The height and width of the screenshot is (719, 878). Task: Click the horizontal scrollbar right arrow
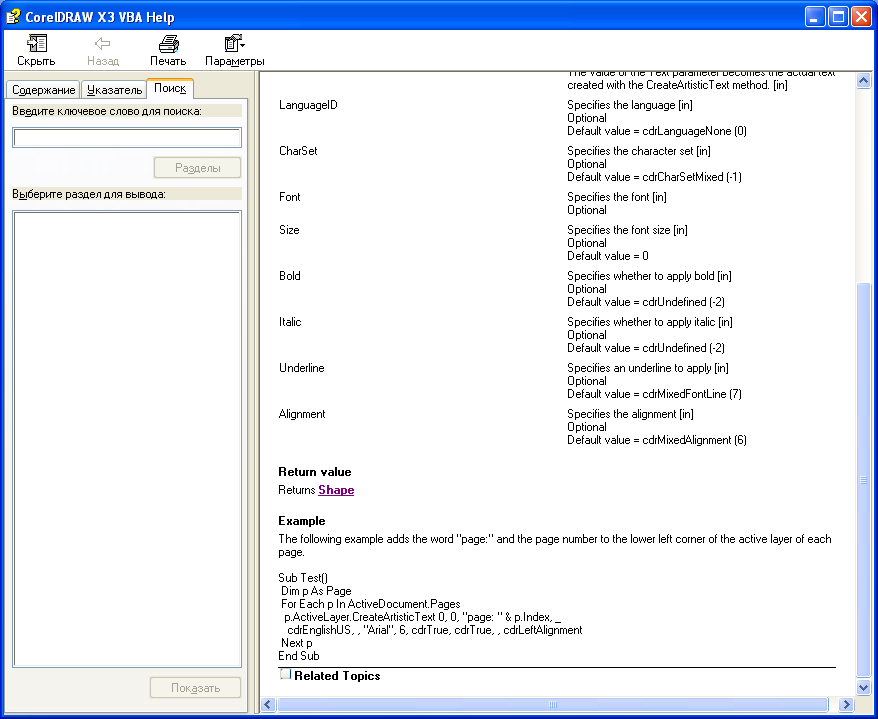(x=846, y=704)
